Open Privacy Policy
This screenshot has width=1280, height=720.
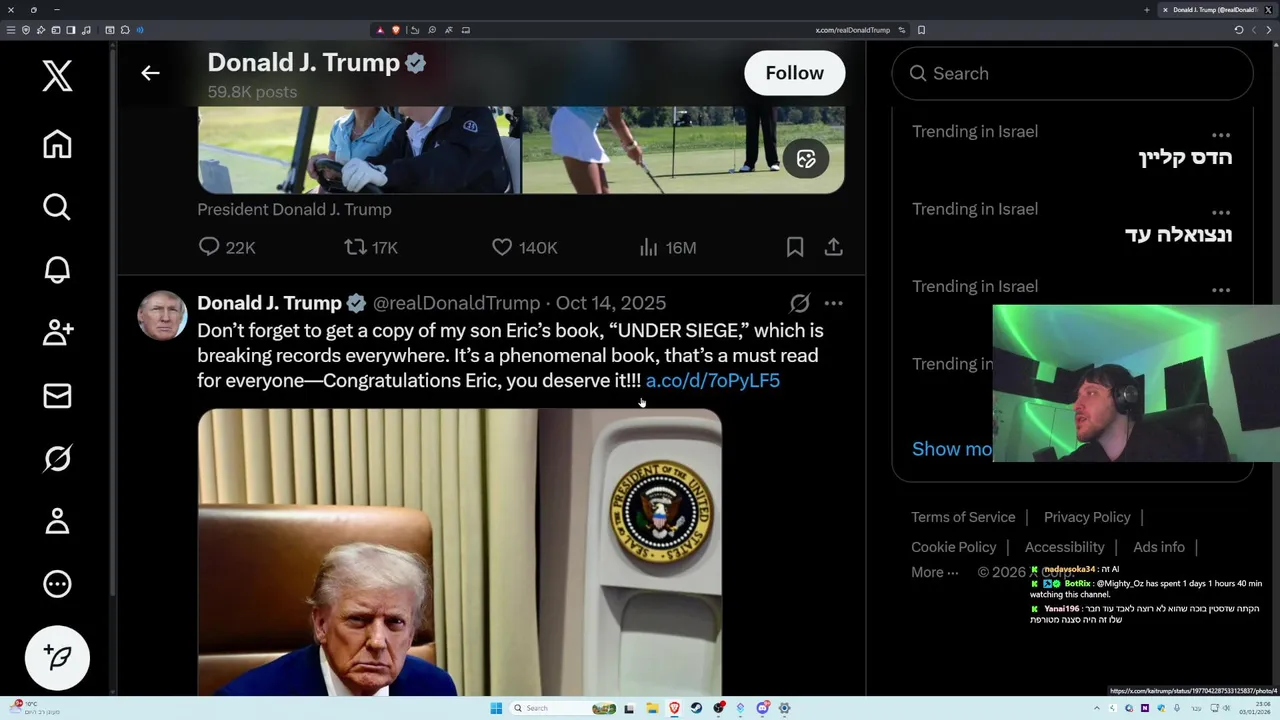tap(1087, 517)
